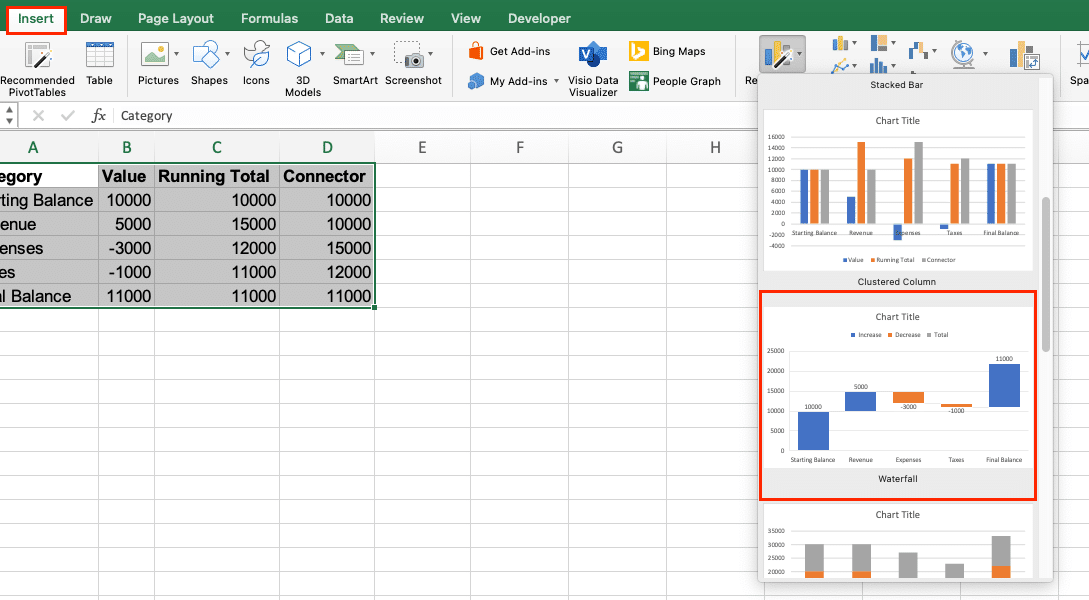
Task: Click the Value cell showing 5000
Action: click(126, 224)
